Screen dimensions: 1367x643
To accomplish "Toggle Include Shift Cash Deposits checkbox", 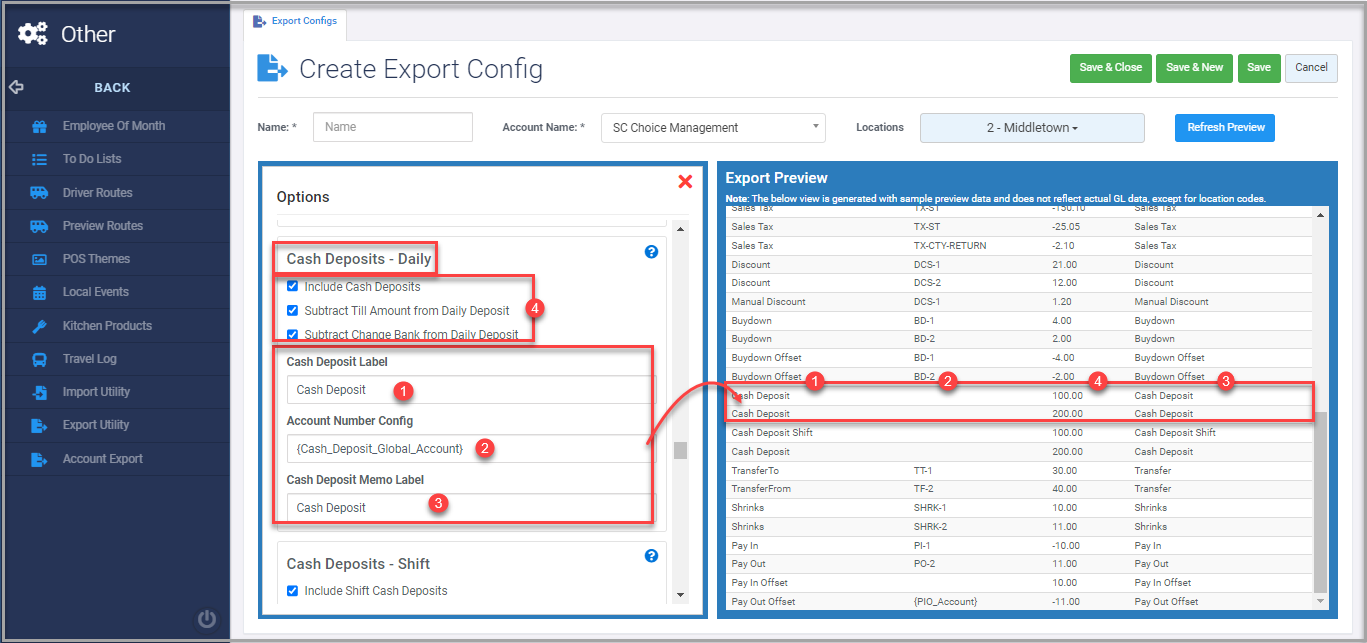I will (292, 591).
